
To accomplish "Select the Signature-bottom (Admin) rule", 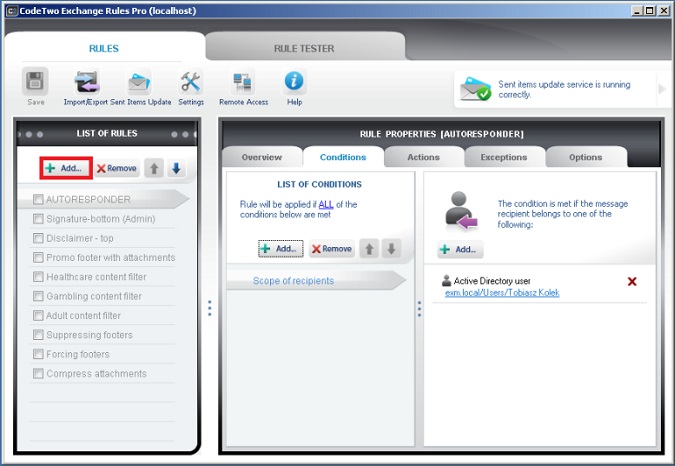I will pos(101,219).
